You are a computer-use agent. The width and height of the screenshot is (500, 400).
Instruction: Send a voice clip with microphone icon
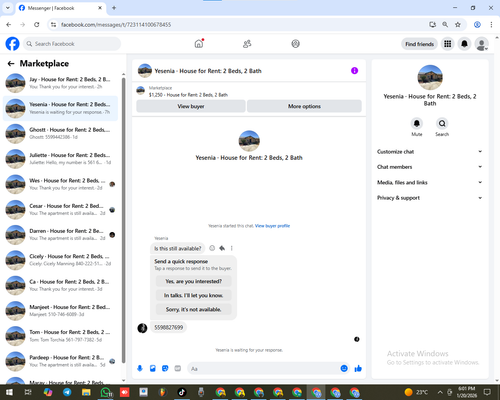coord(140,368)
